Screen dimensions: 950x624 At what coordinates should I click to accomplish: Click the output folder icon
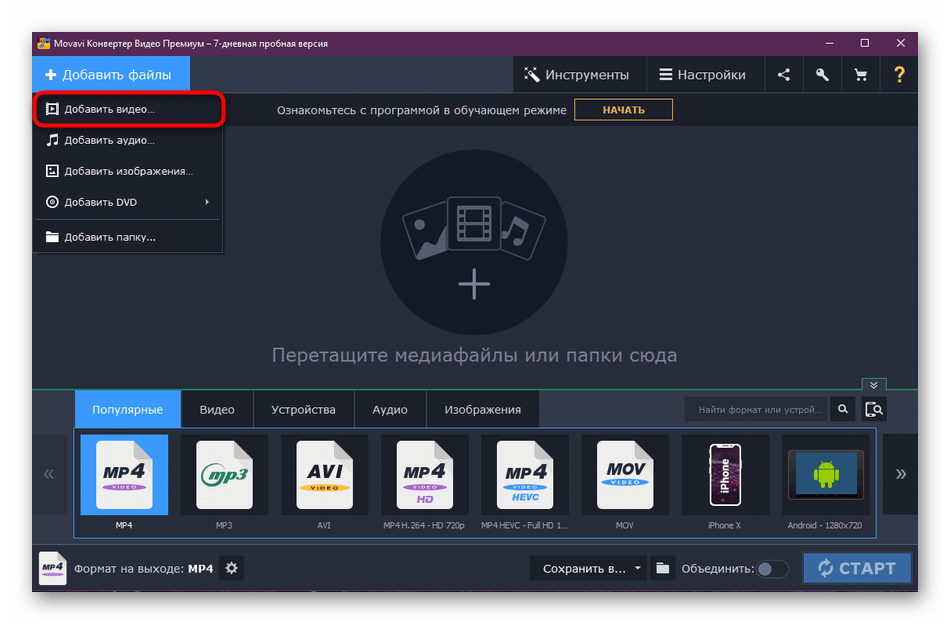pos(662,569)
